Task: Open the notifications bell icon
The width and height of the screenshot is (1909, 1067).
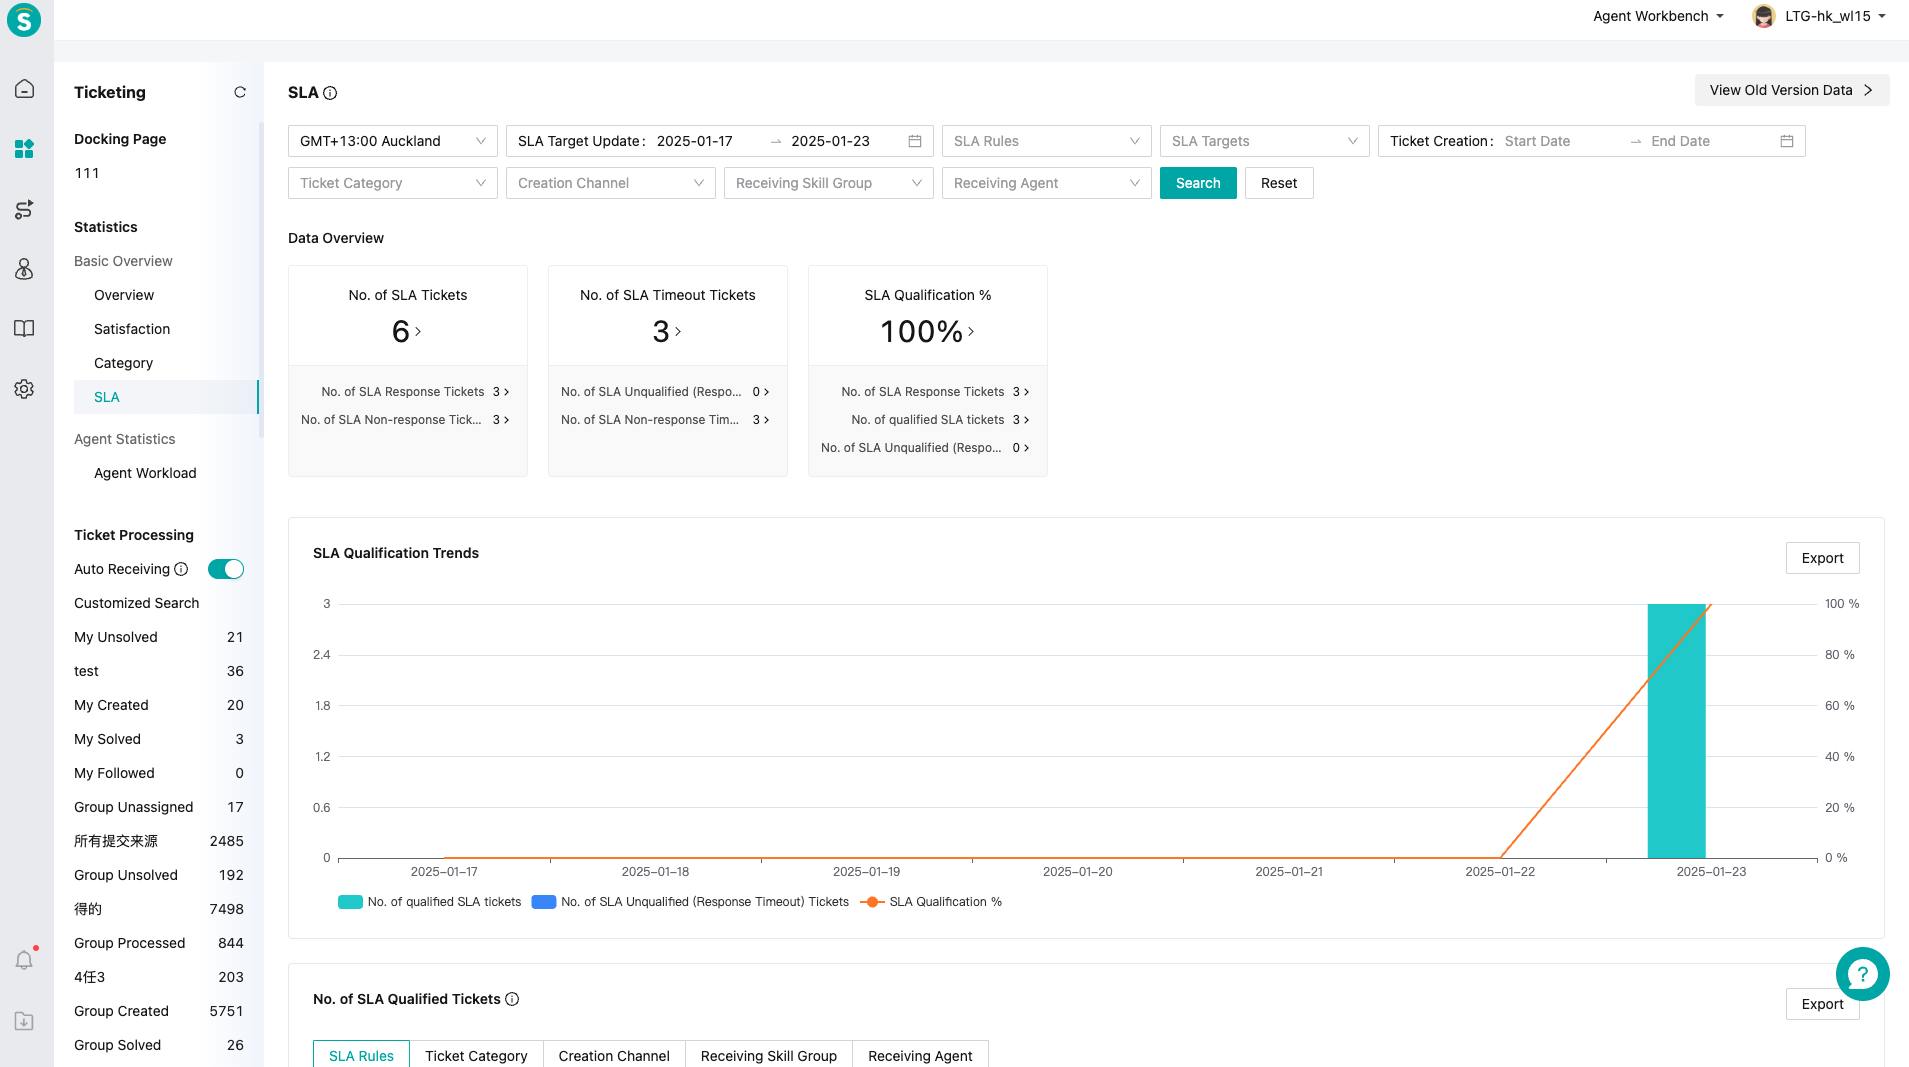Action: pos(24,960)
